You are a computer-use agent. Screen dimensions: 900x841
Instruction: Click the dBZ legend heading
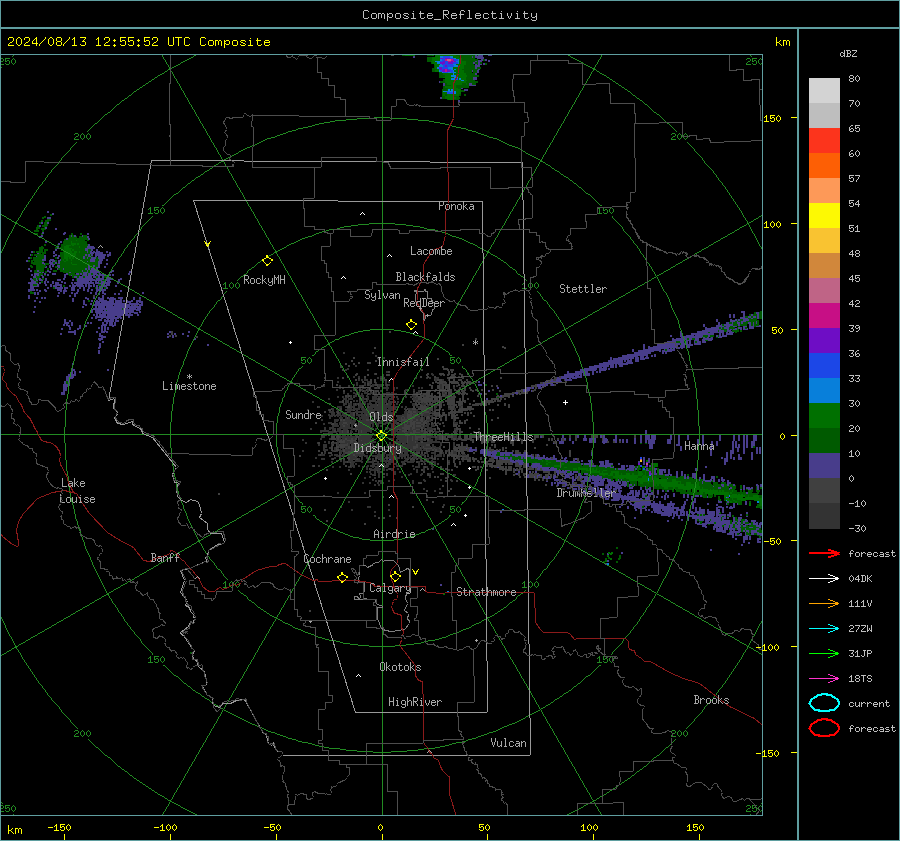848,53
